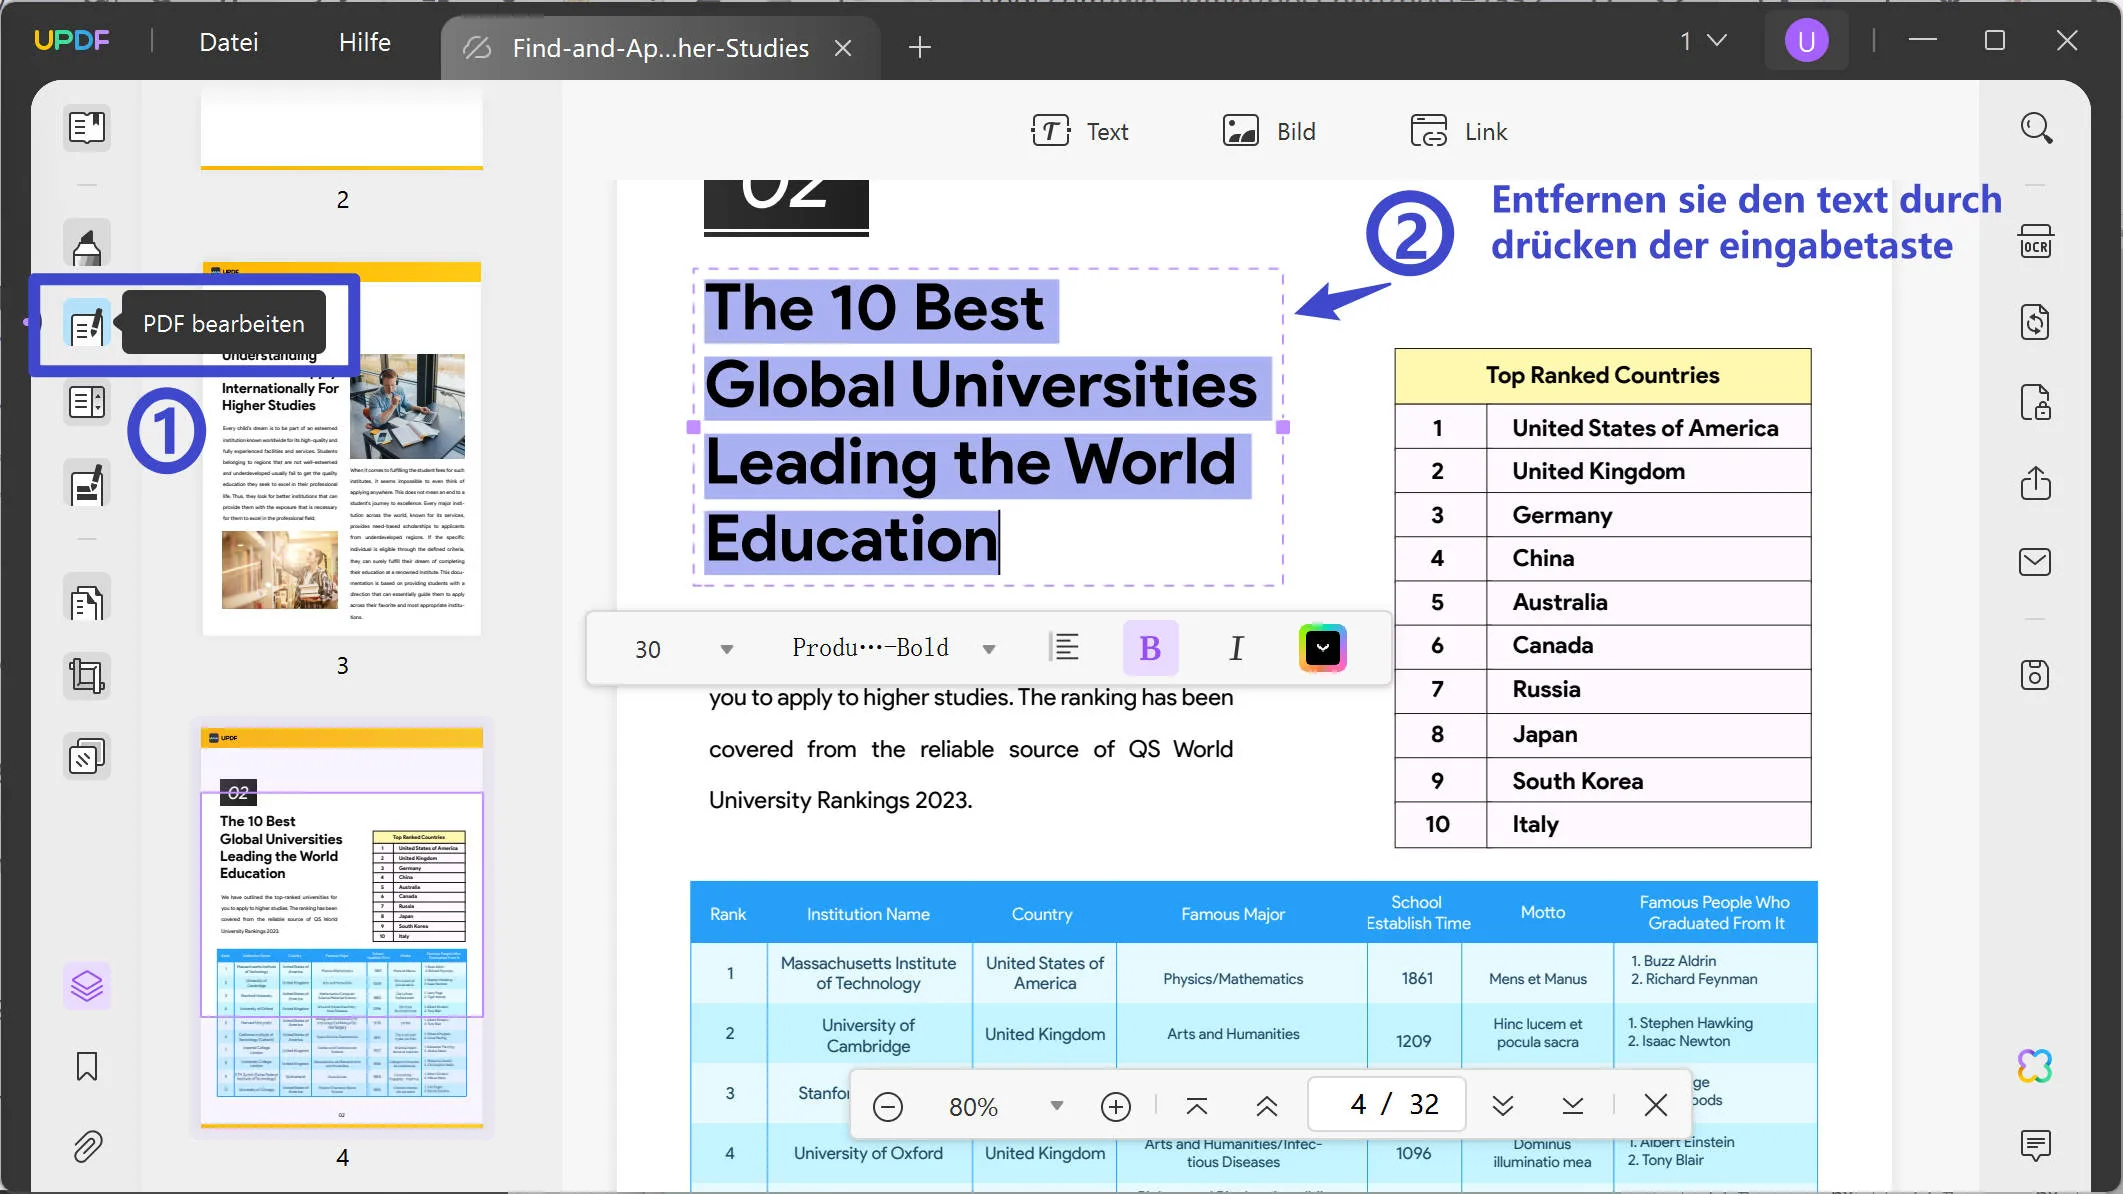Click the bookmark icon in sidebar
The image size is (2123, 1194).
pyautogui.click(x=87, y=1066)
